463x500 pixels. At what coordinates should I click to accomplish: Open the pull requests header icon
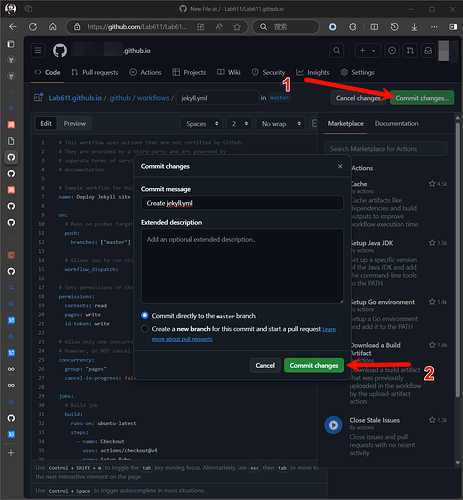click(410, 50)
